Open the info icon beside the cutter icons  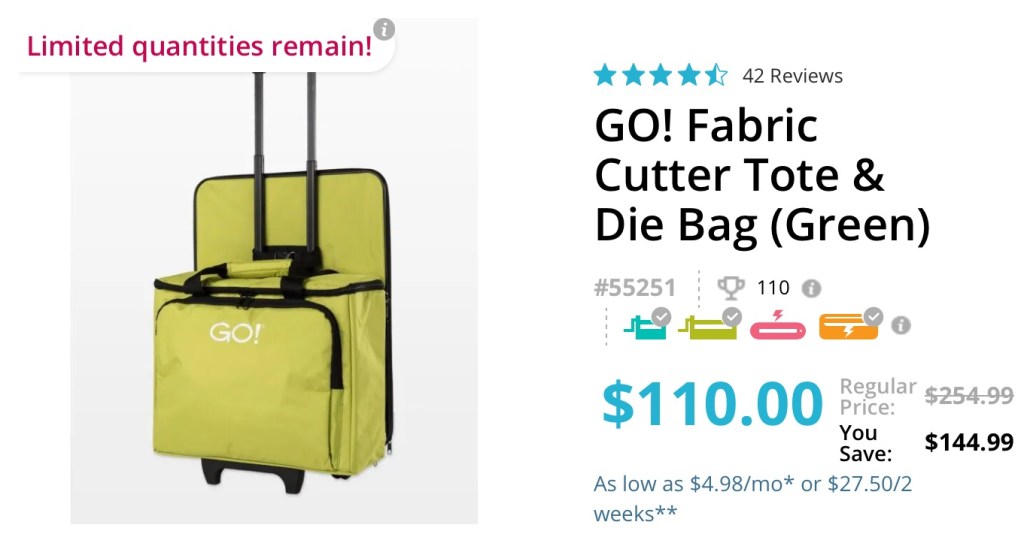[x=901, y=325]
